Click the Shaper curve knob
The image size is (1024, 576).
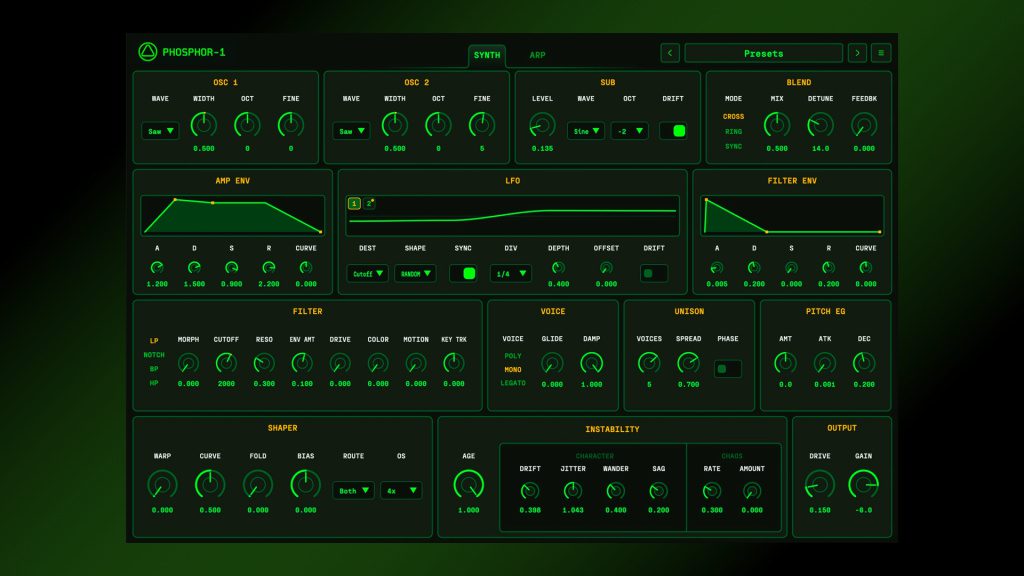pos(210,485)
